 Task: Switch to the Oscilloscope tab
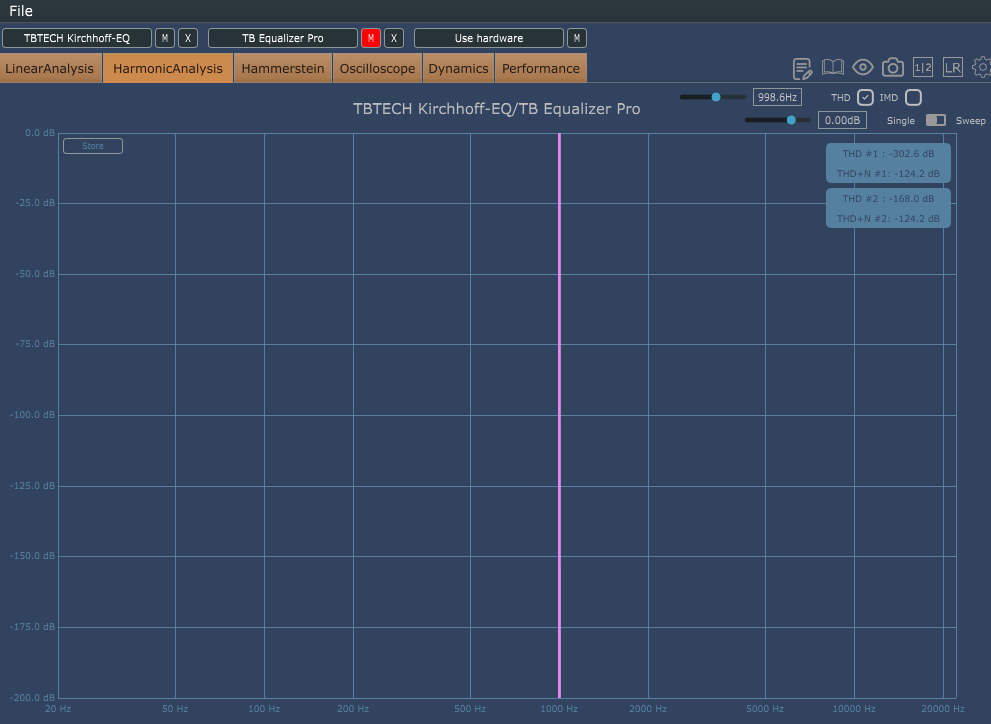377,68
